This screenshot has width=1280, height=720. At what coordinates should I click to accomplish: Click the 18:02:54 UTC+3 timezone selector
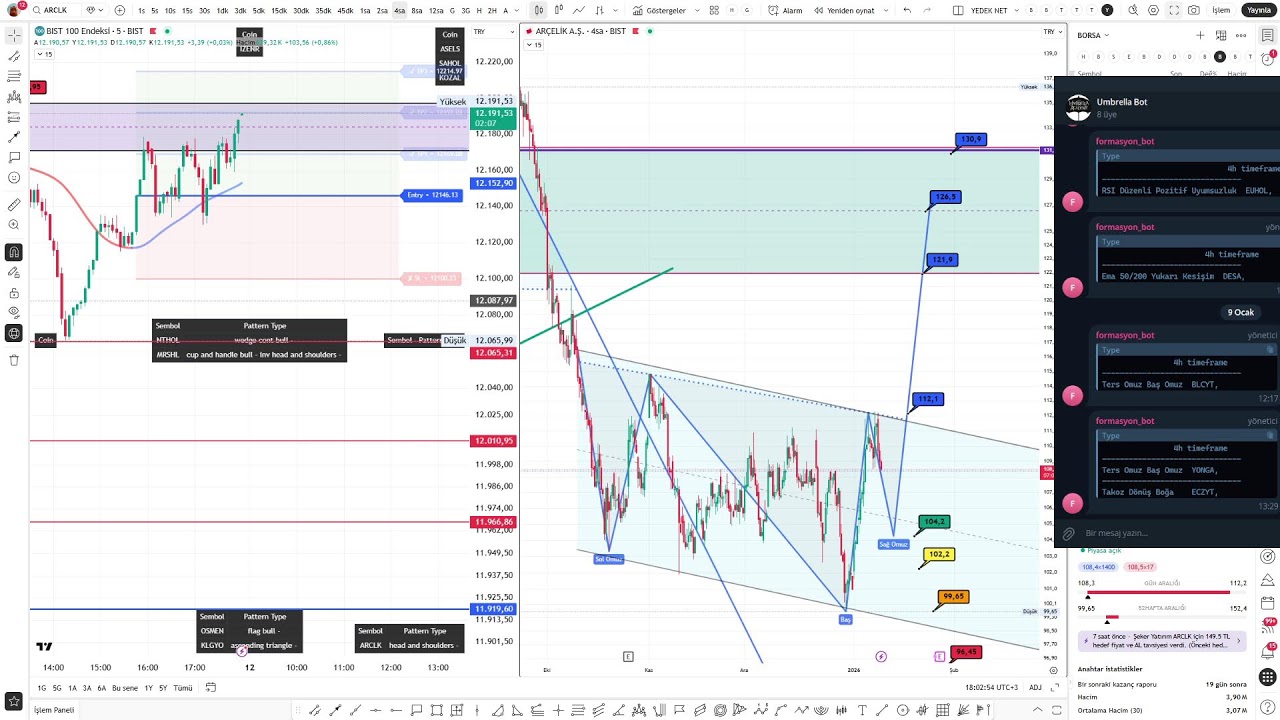(992, 687)
